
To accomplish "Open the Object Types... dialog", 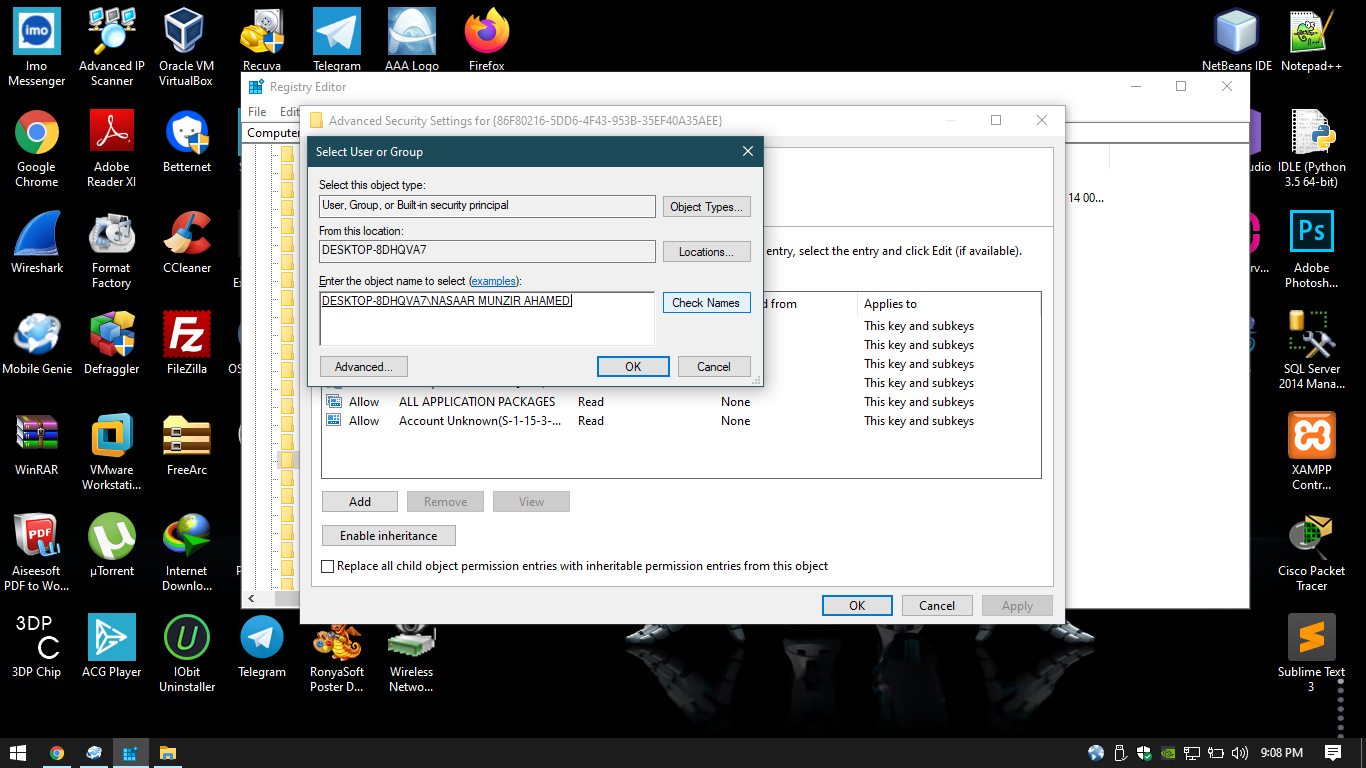I will tap(706, 207).
